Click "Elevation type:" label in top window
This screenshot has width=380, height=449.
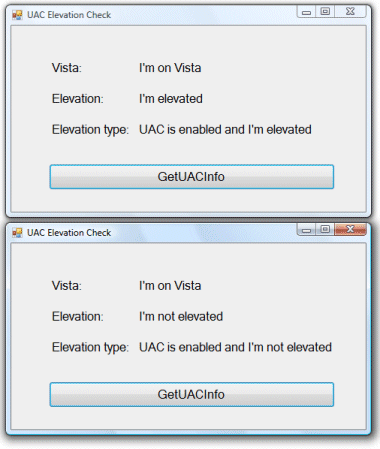pos(90,130)
